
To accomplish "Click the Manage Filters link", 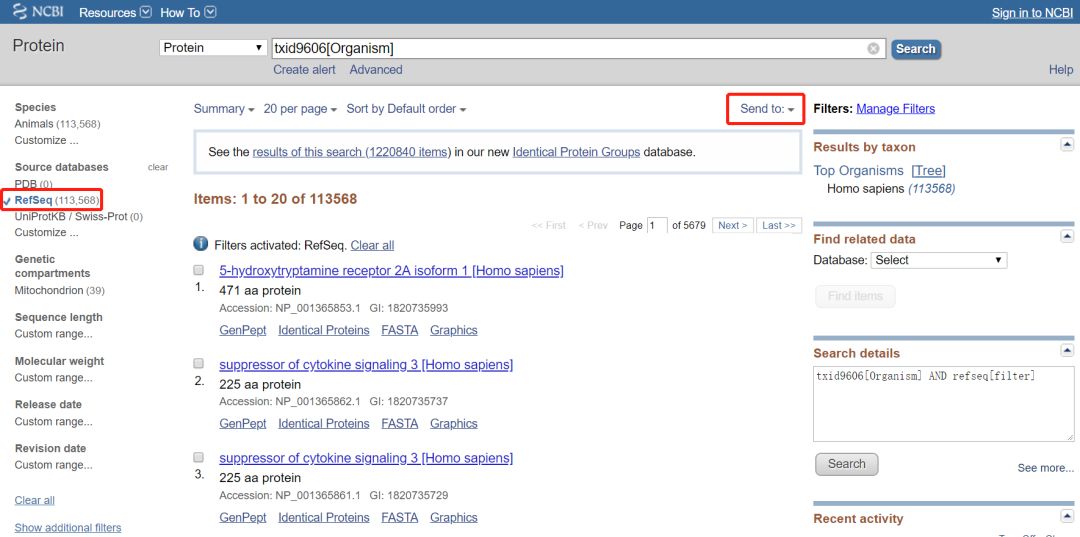I will 895,109.
